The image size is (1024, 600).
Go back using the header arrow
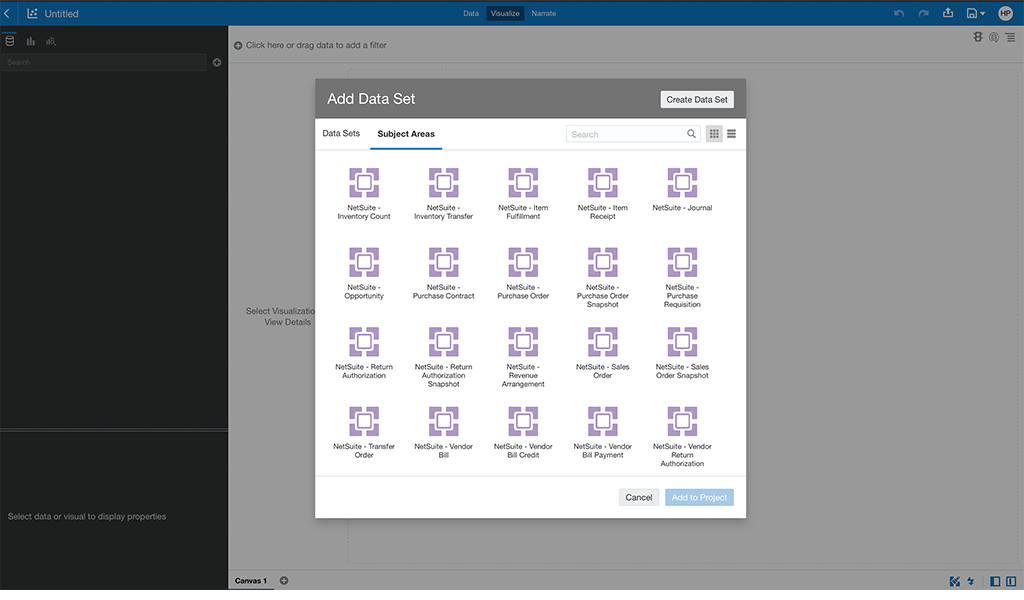tap(7, 13)
